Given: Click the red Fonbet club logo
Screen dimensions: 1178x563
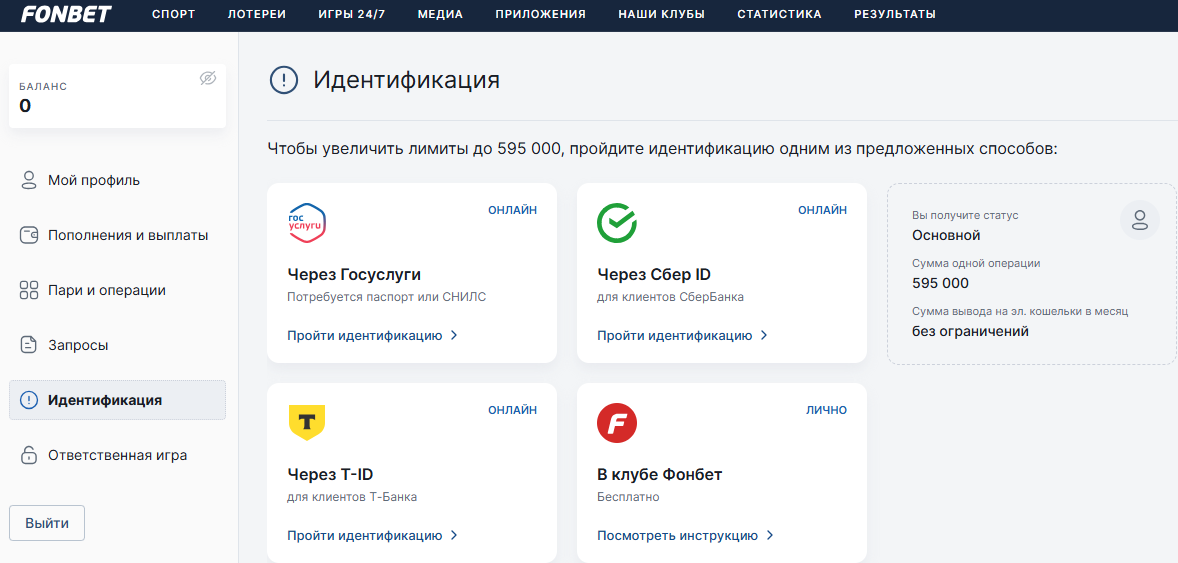Looking at the screenshot, I should [617, 423].
